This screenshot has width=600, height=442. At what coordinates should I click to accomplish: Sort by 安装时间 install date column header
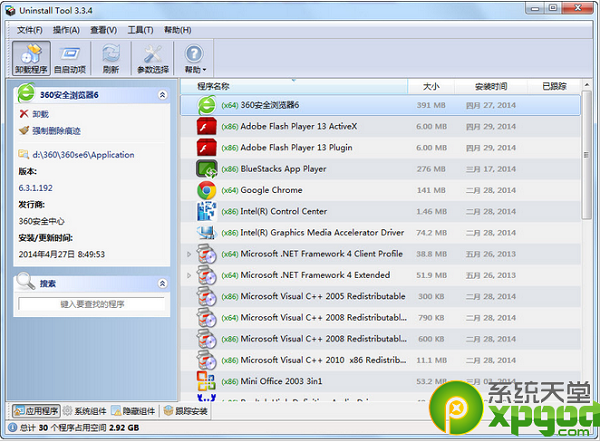click(491, 86)
